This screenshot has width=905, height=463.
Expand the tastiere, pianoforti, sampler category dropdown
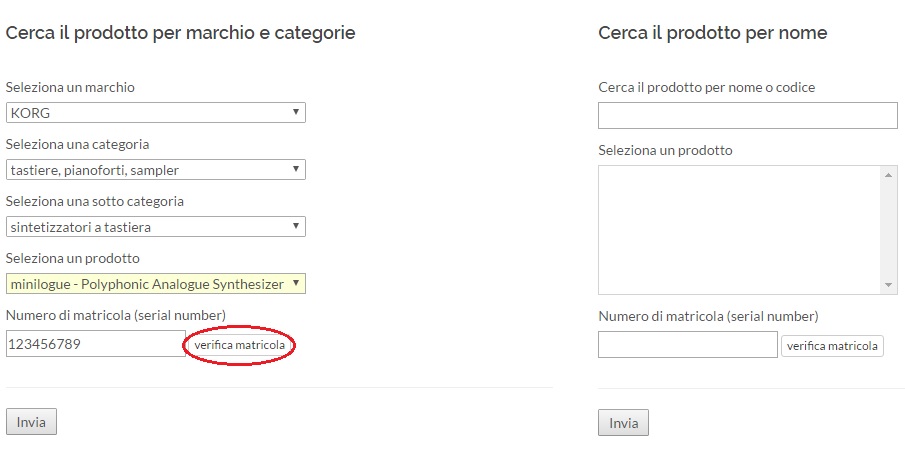click(x=155, y=170)
